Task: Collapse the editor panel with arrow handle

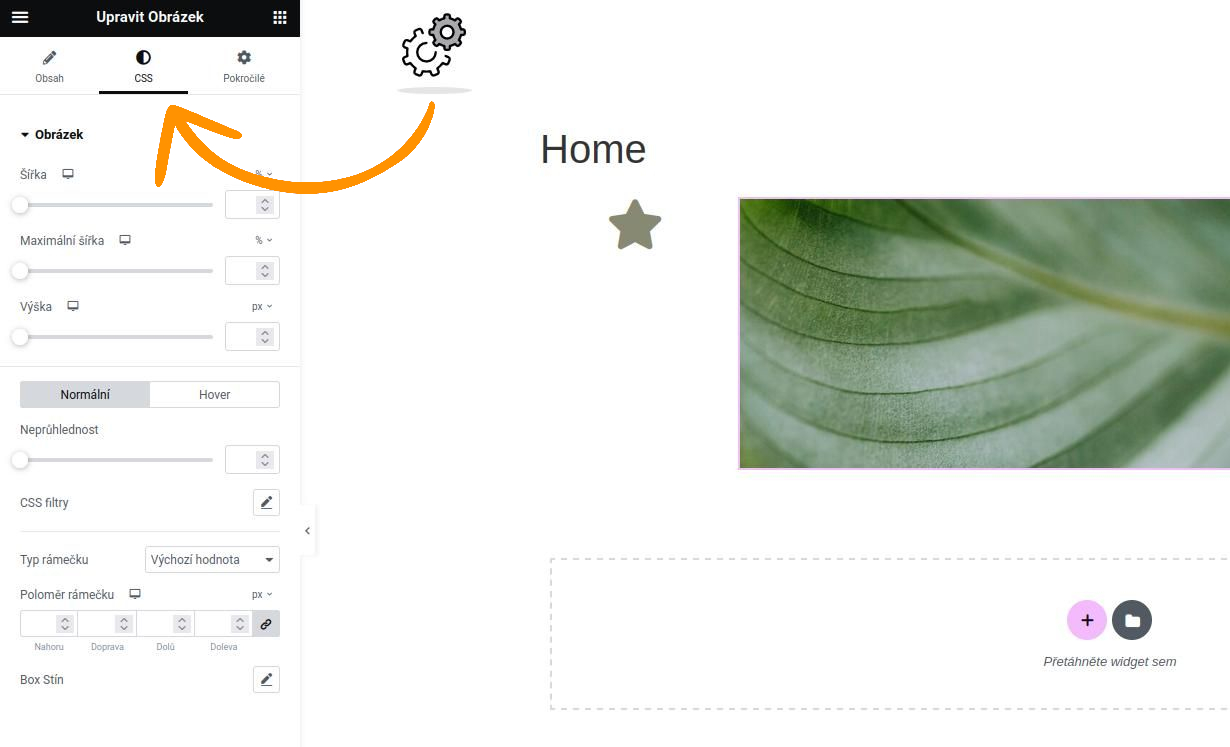Action: tap(307, 531)
